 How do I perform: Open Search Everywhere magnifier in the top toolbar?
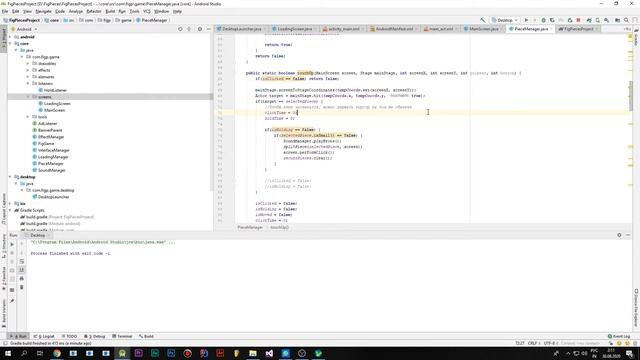click(626, 20)
